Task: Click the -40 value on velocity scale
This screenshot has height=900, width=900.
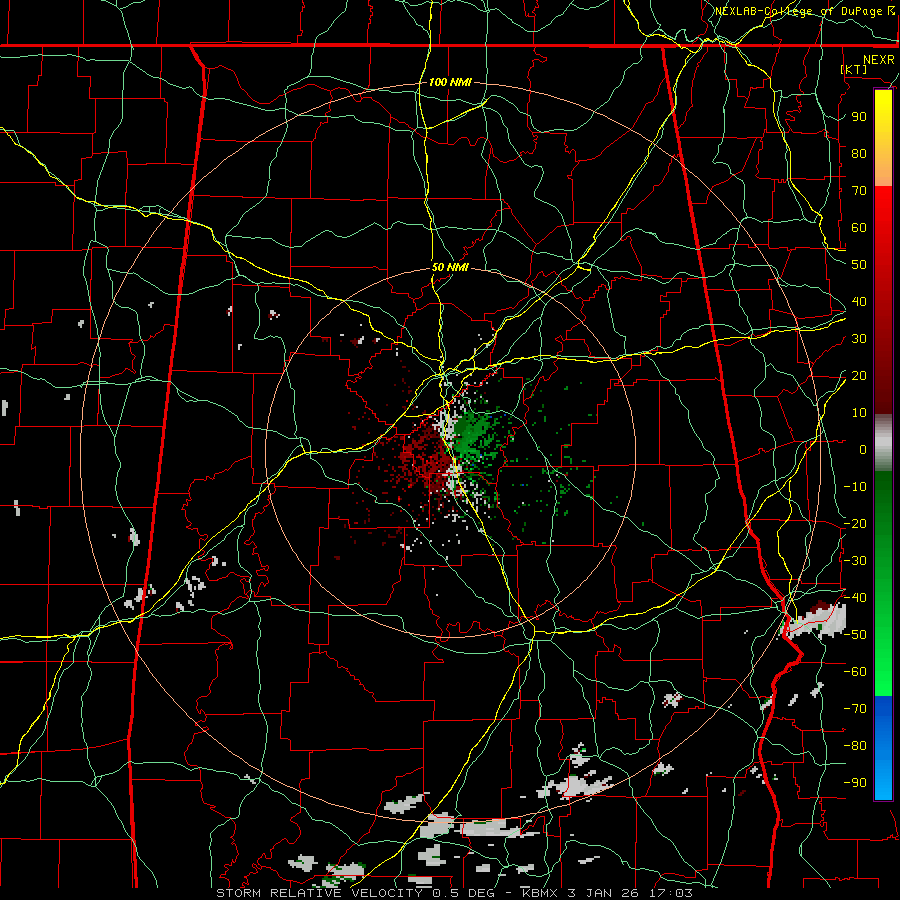Action: pyautogui.click(x=855, y=598)
